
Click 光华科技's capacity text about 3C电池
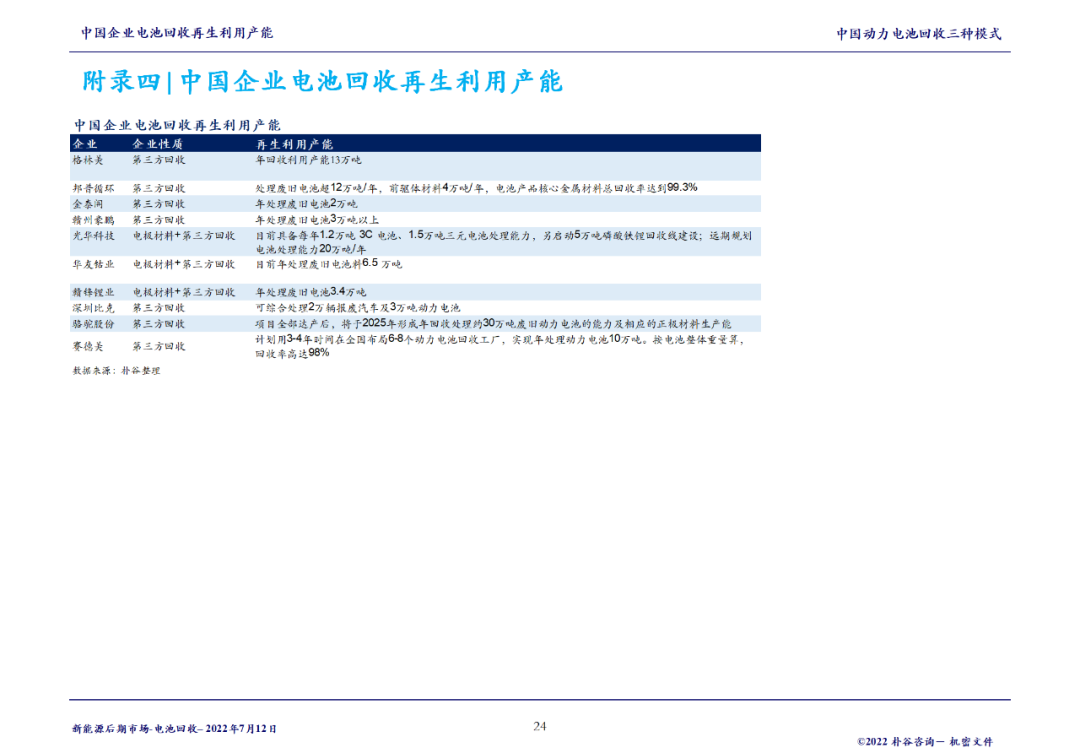(504, 242)
